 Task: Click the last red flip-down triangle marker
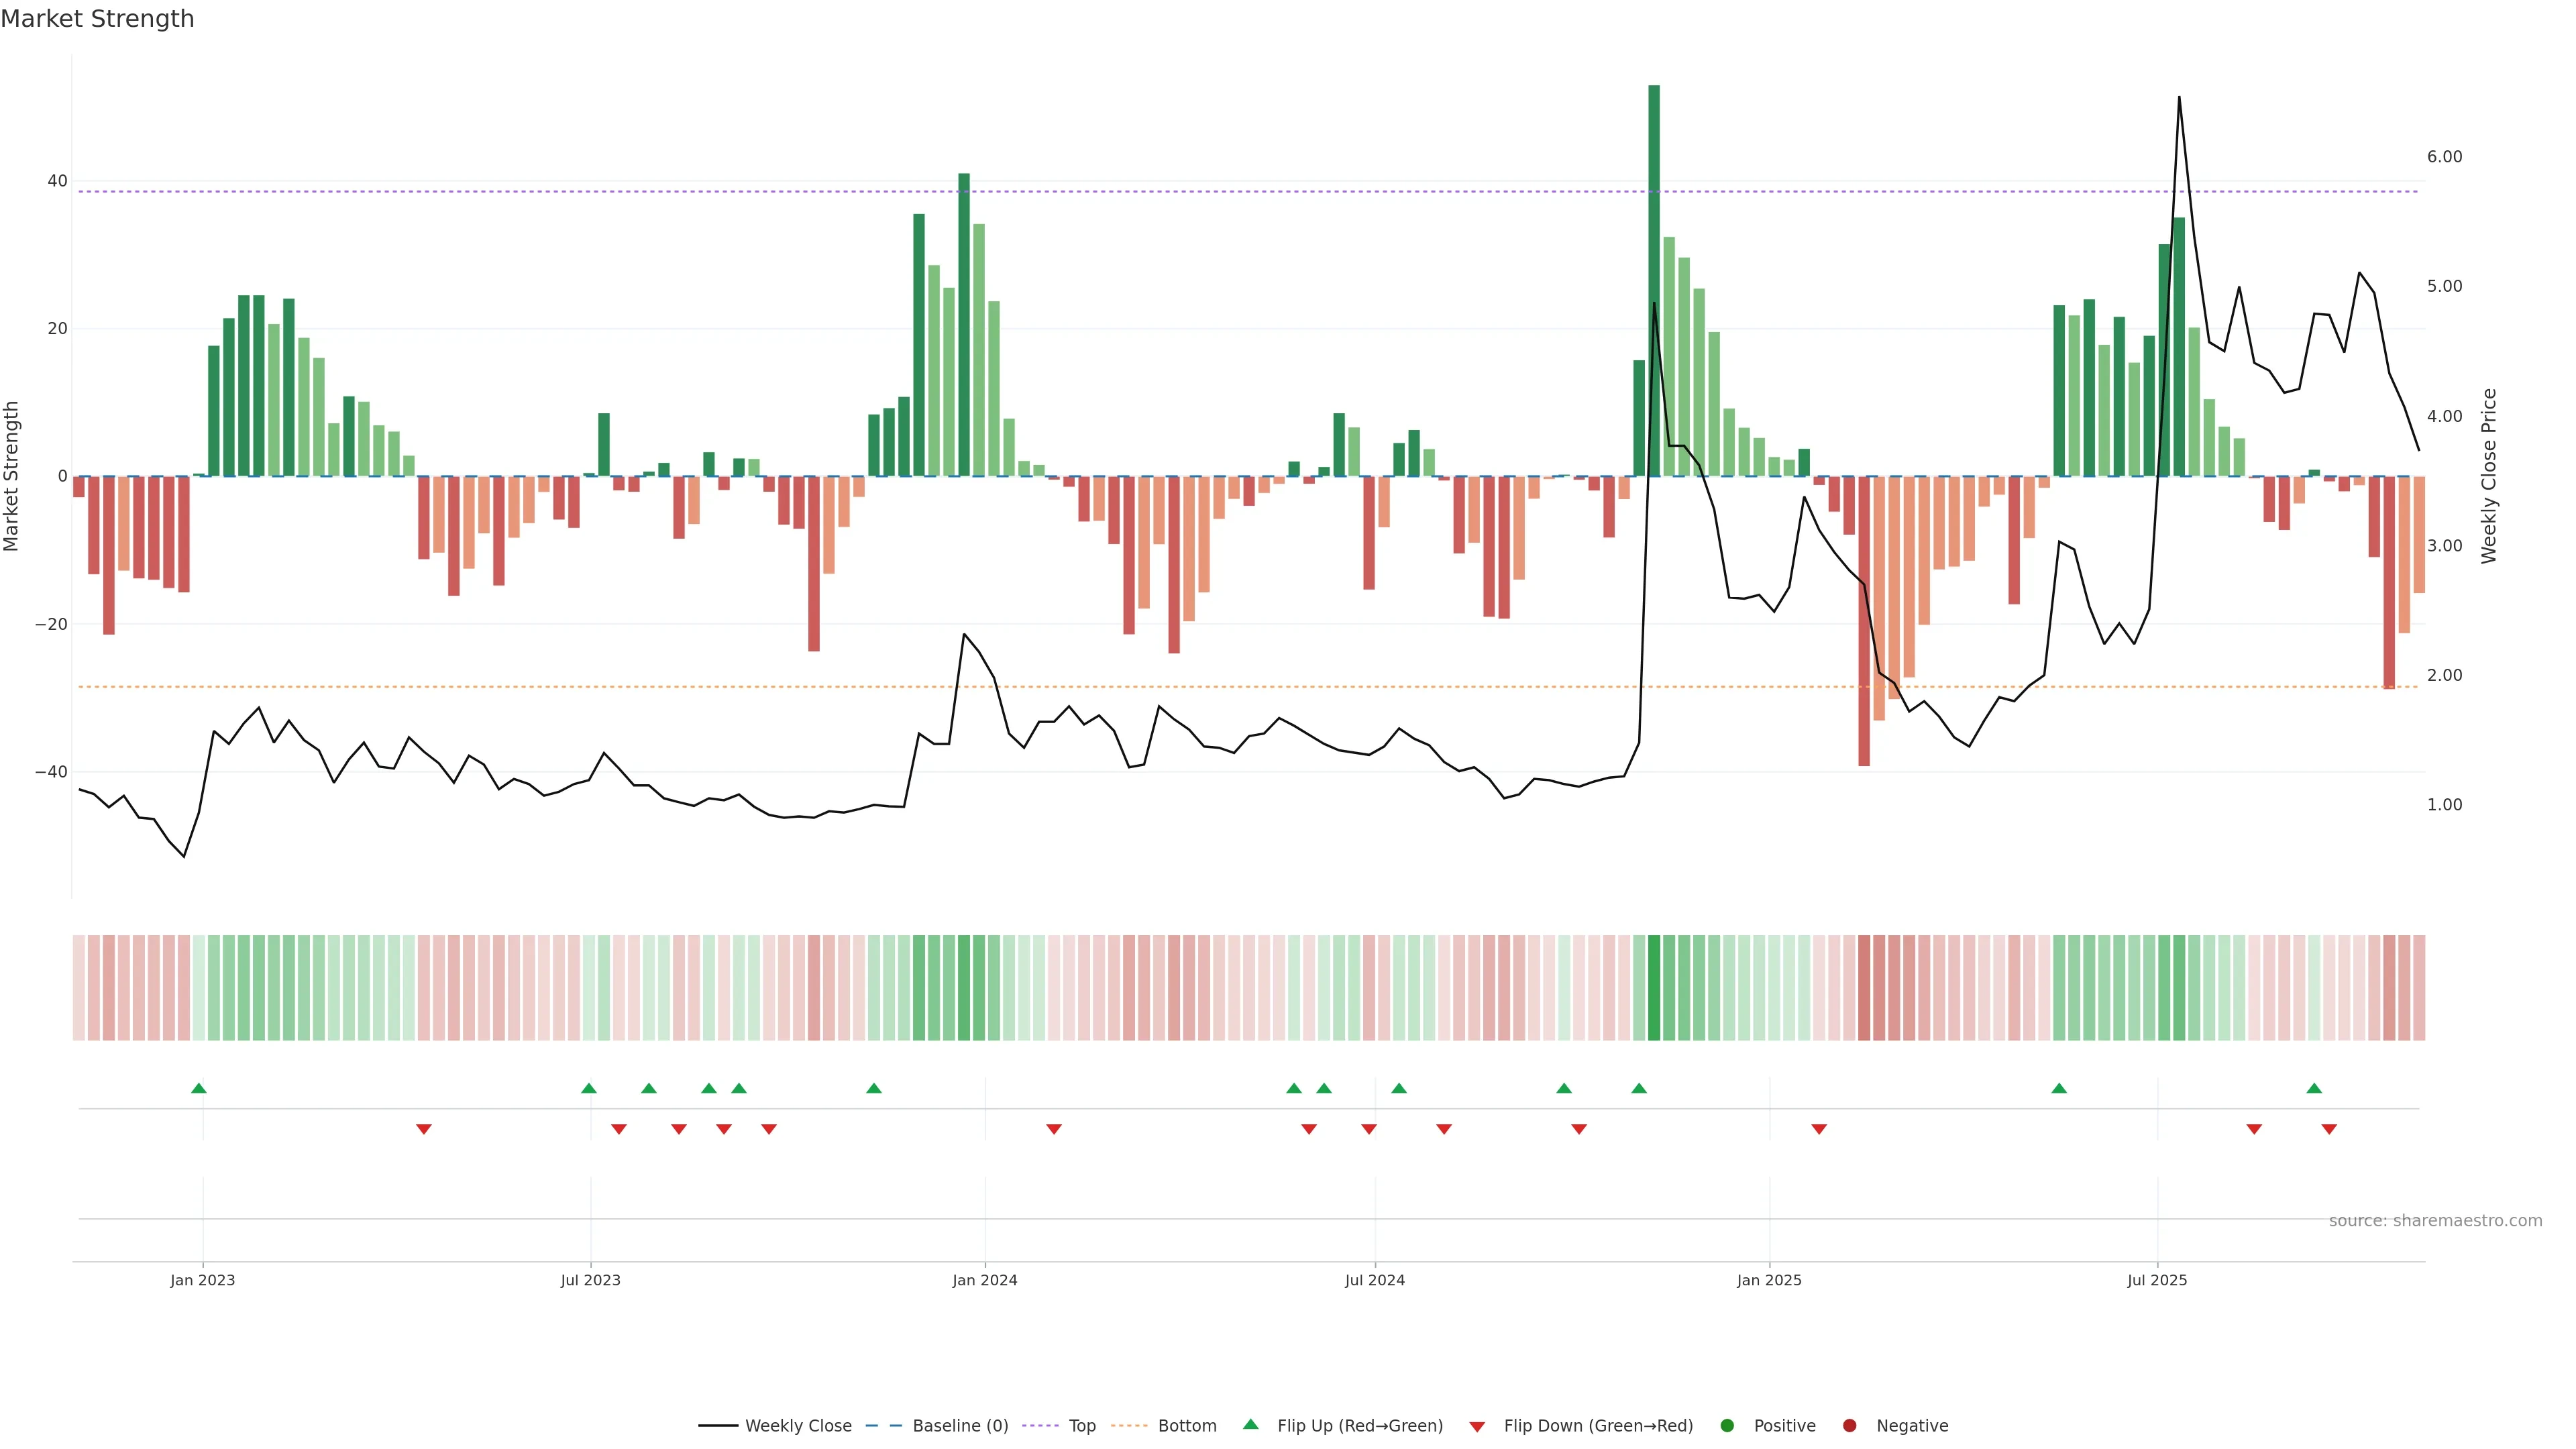tap(2329, 1129)
